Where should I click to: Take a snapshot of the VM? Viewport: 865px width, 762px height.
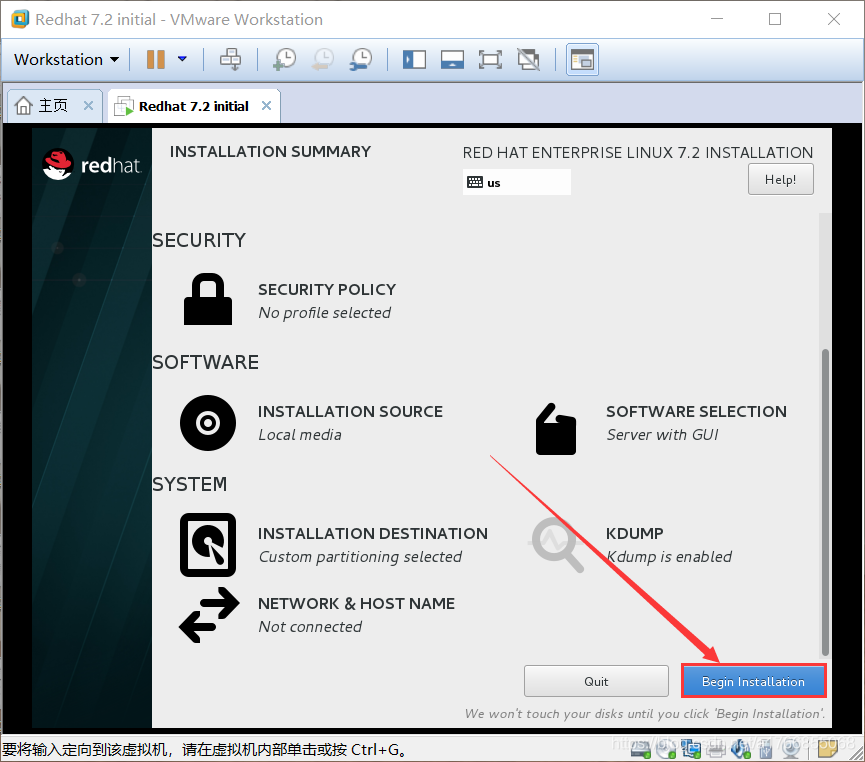tap(285, 59)
